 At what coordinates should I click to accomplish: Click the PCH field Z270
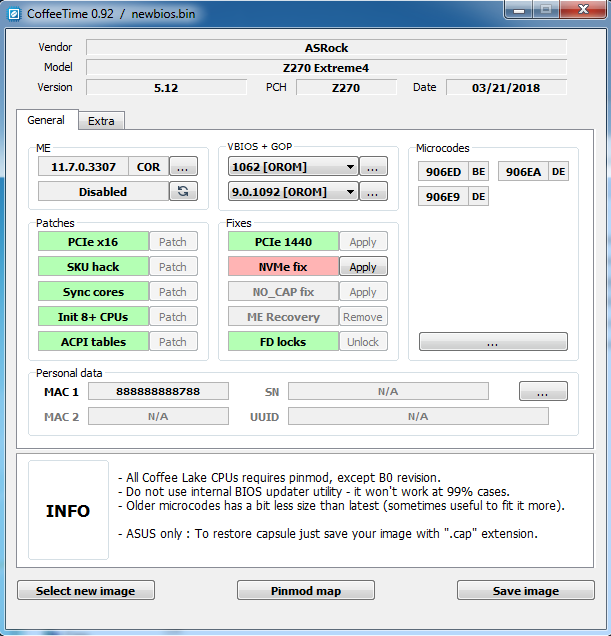[346, 87]
